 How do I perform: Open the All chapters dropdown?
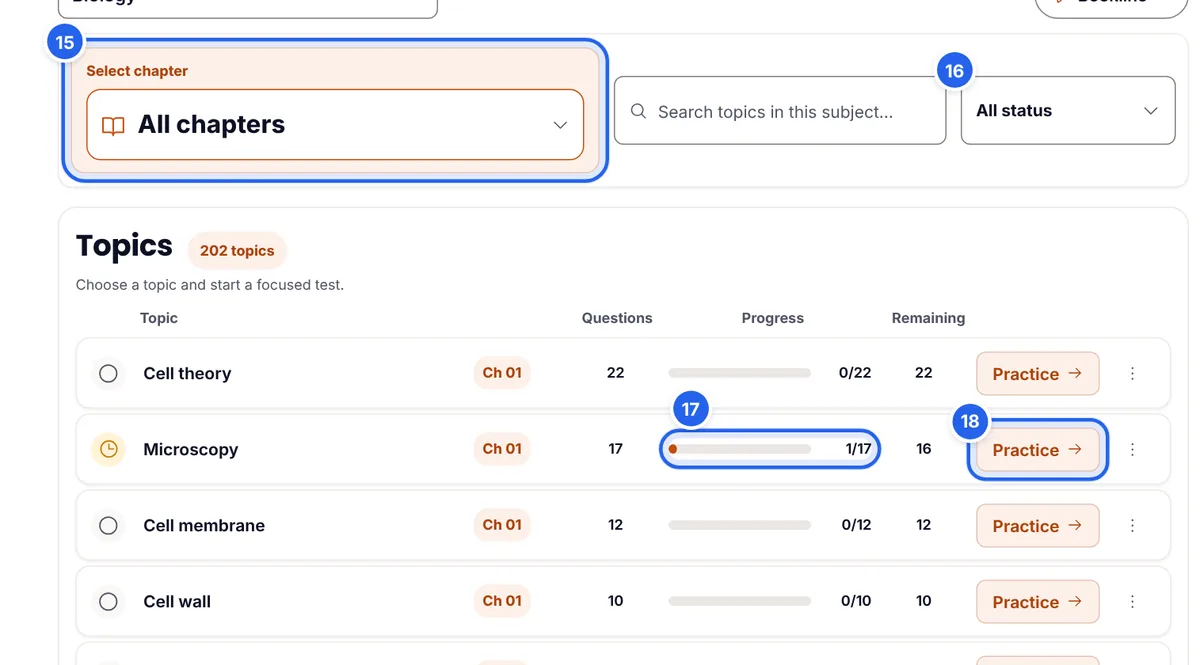point(335,125)
